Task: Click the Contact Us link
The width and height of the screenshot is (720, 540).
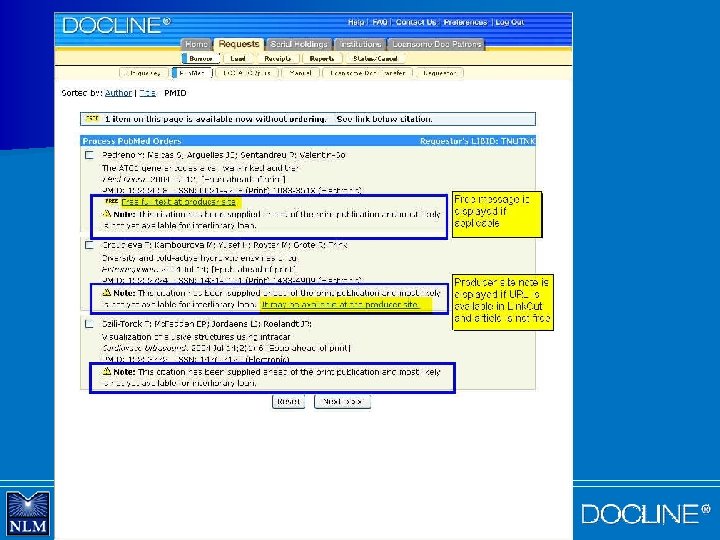Action: coord(416,22)
